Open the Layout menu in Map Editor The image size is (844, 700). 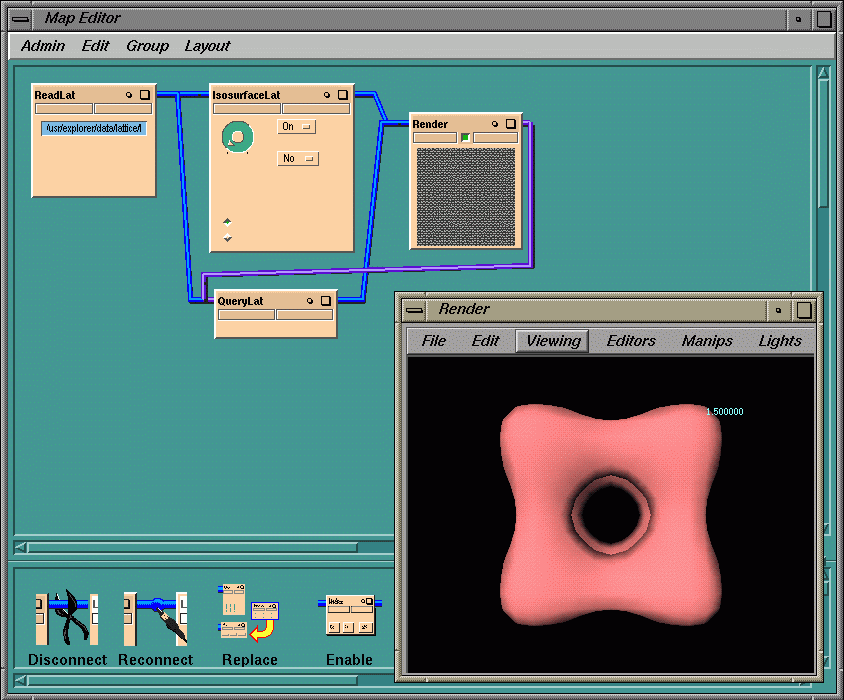point(207,46)
